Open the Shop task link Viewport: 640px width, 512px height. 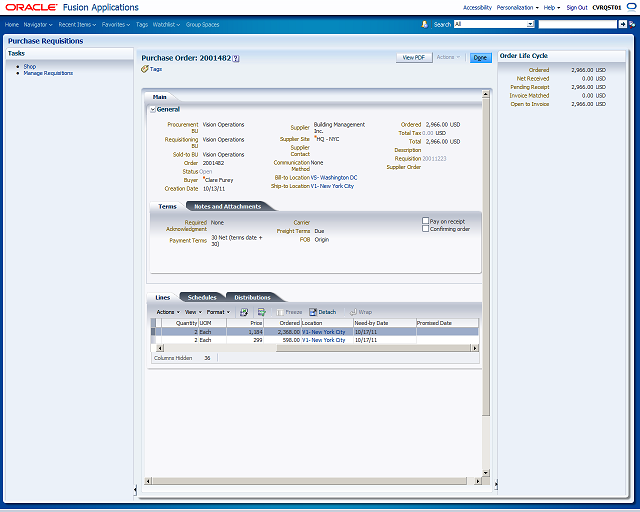click(29, 66)
